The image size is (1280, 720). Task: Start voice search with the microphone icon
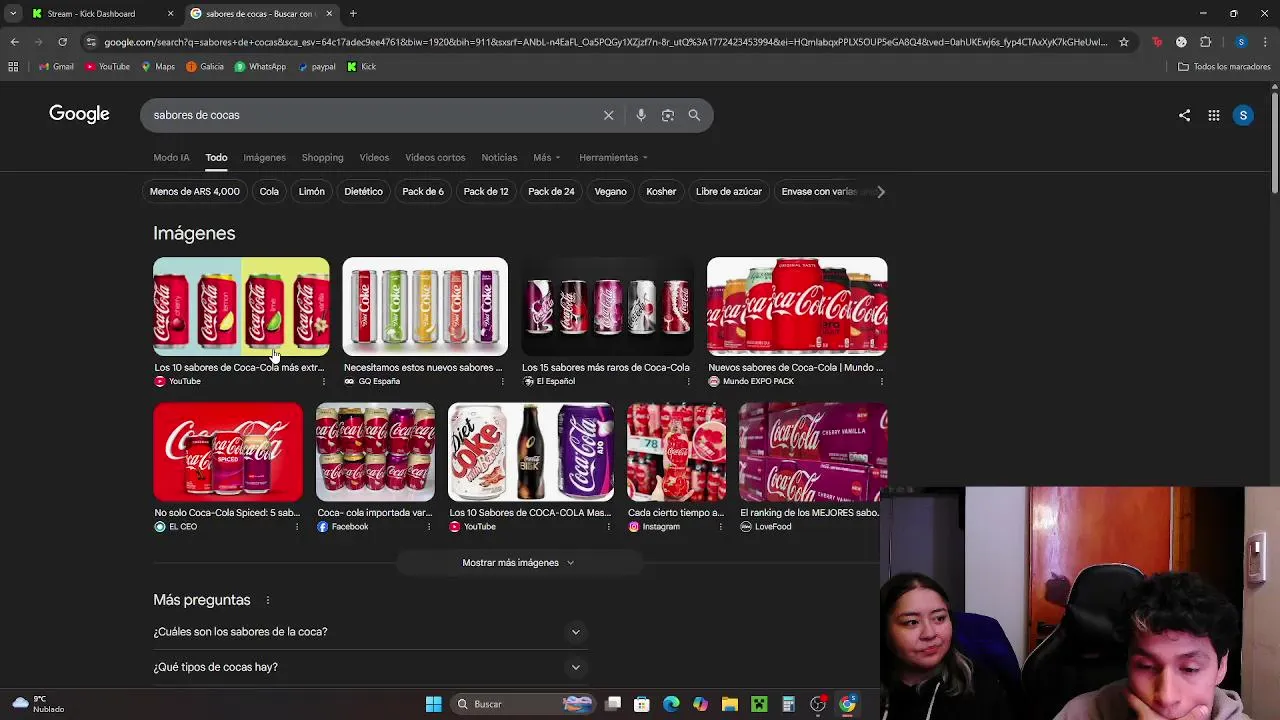point(641,115)
